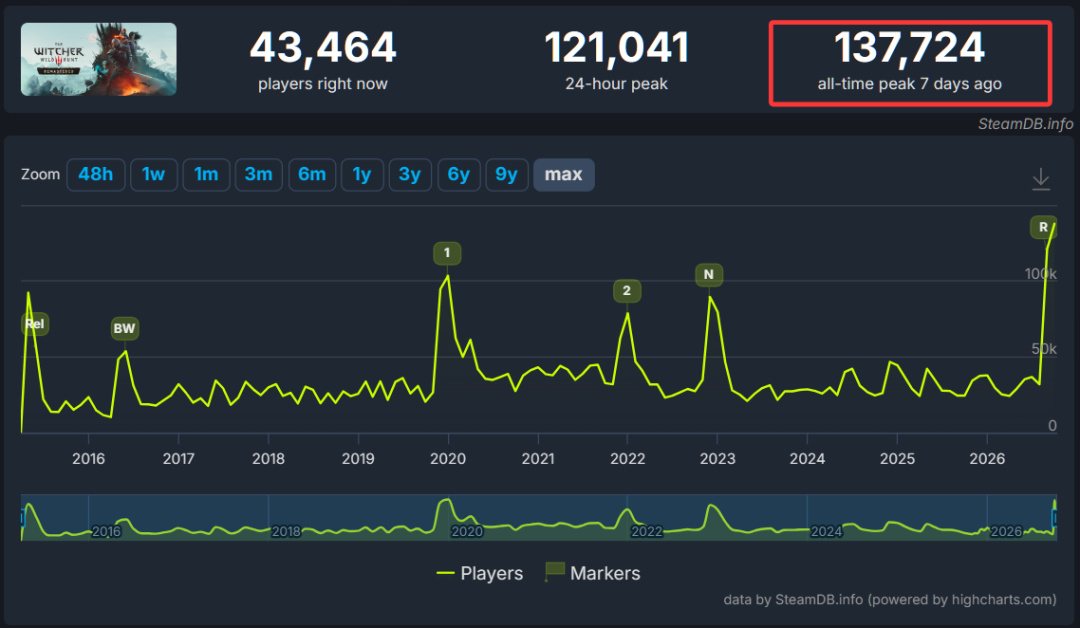Click the navigator right range handle
1080x628 pixels.
point(1054,517)
